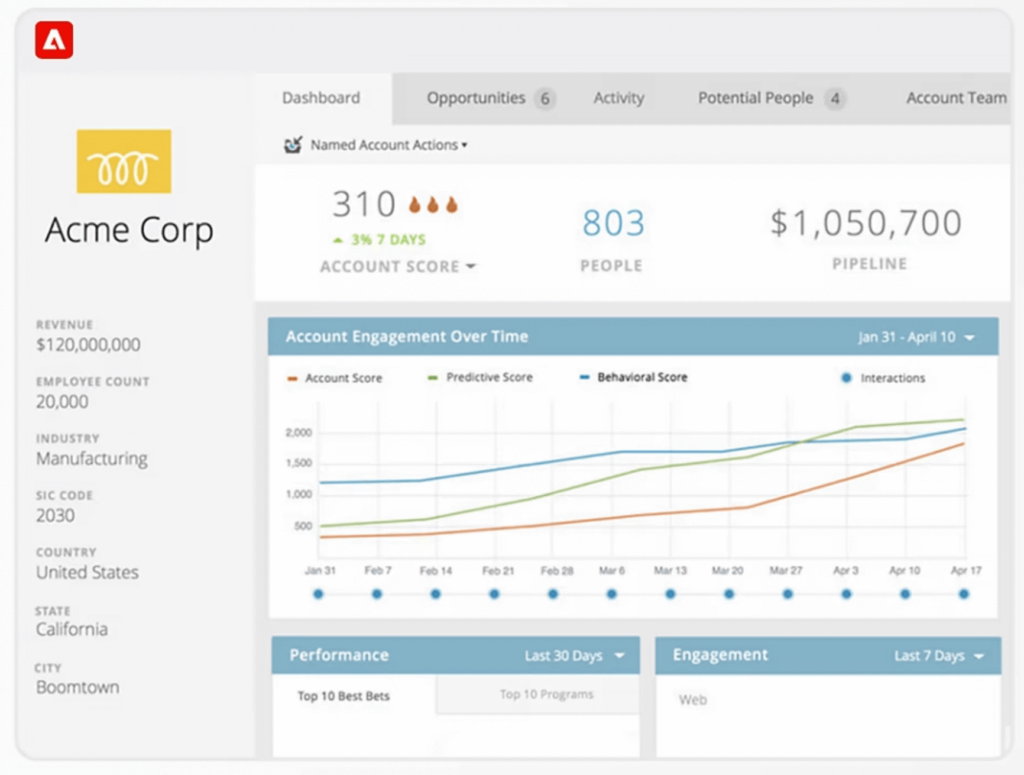Click the Feb 14 interaction dot
Screen dimensions: 1024x775
click(x=436, y=594)
